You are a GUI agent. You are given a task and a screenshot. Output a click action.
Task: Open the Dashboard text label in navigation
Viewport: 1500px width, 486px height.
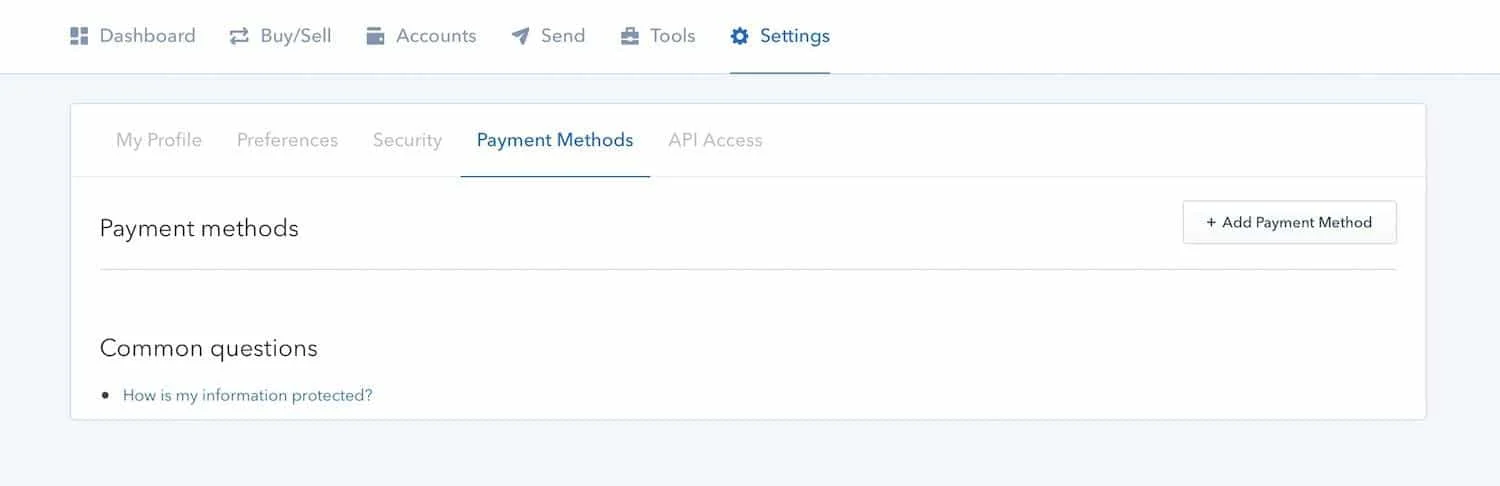point(147,36)
